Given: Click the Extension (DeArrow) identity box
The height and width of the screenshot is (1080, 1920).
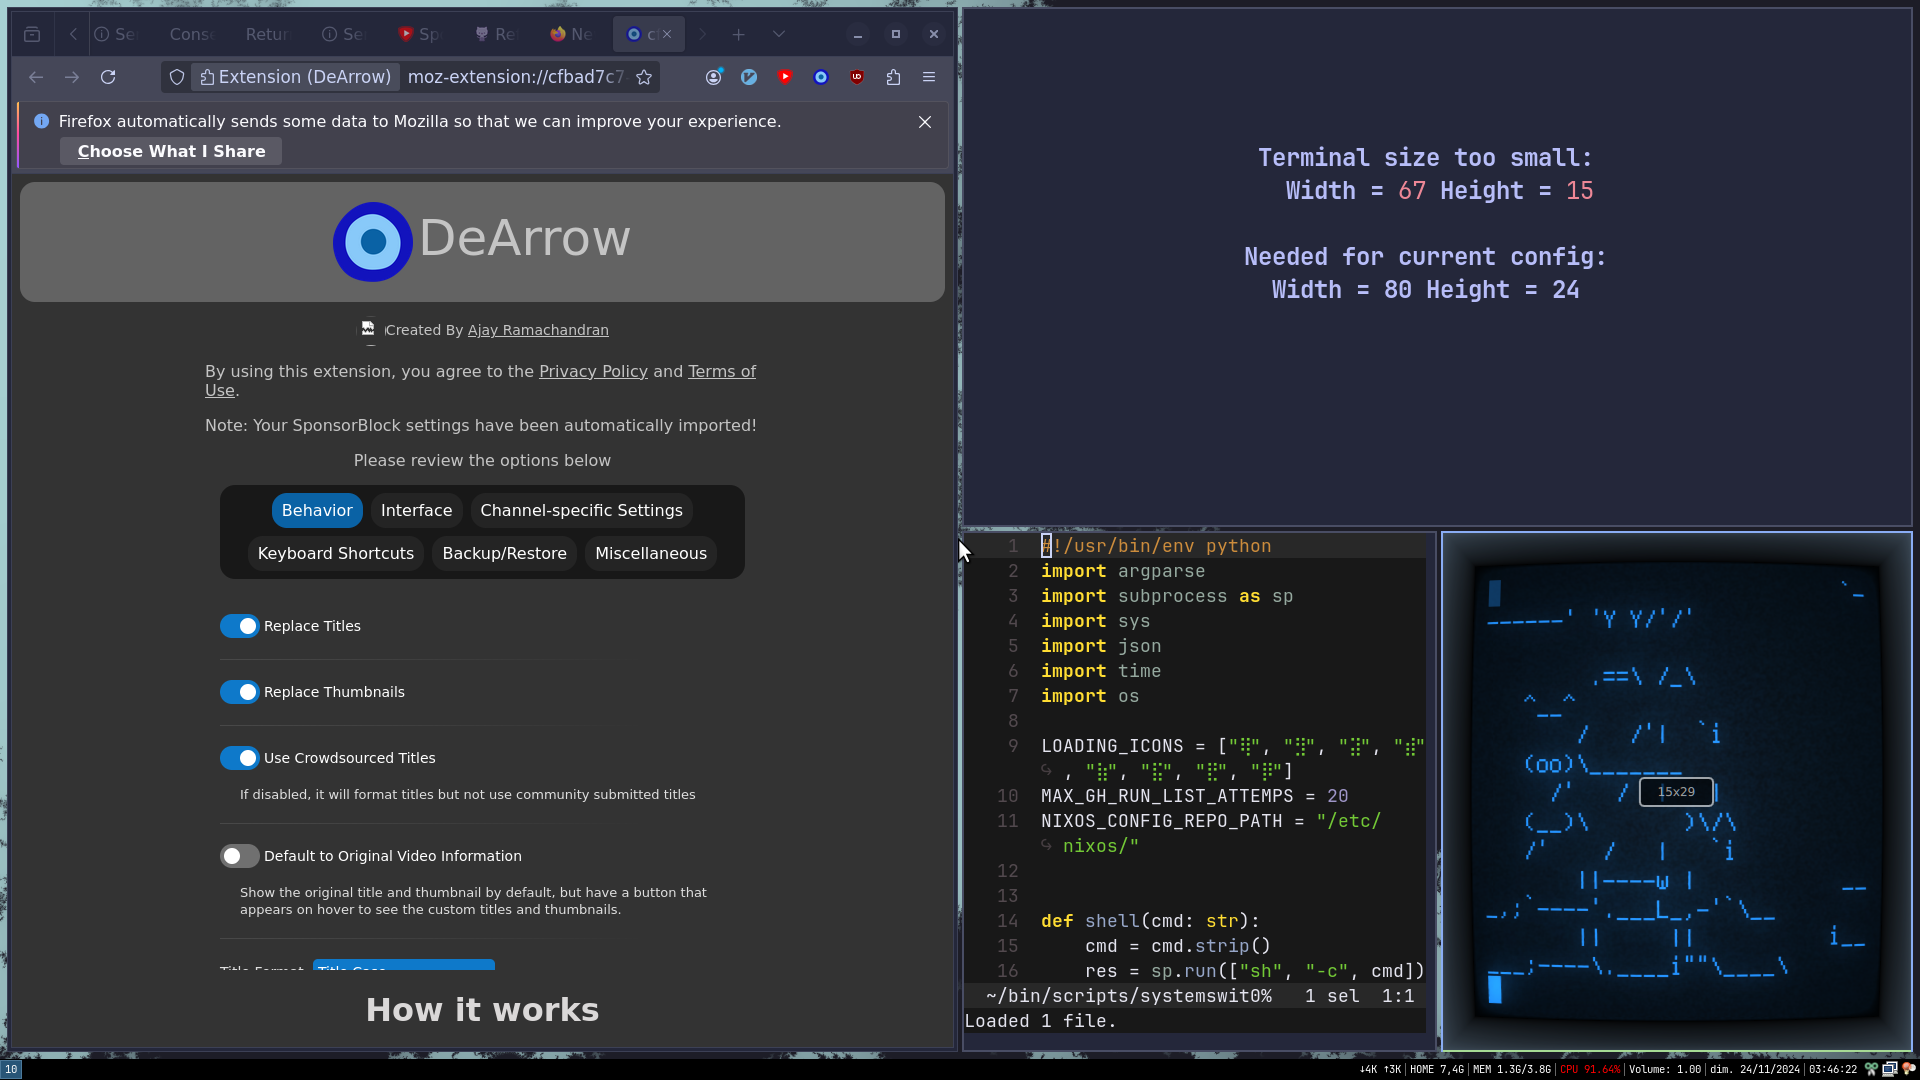Looking at the screenshot, I should pyautogui.click(x=295, y=77).
